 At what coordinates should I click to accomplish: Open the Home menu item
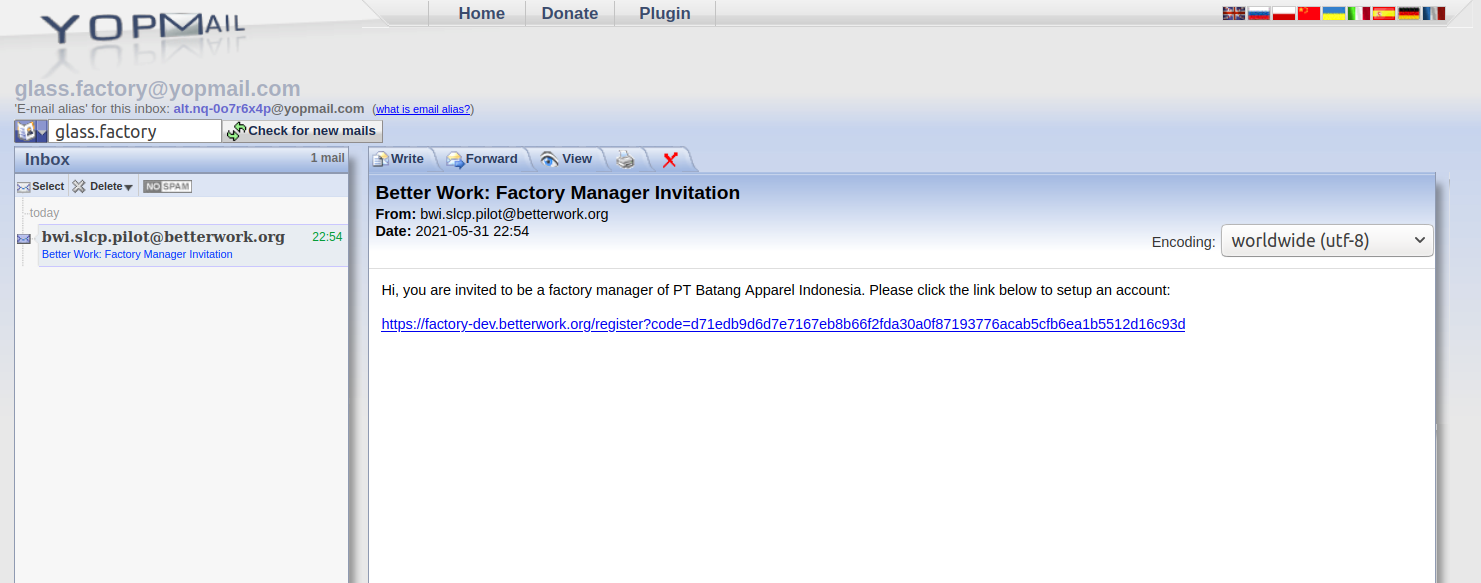(481, 13)
